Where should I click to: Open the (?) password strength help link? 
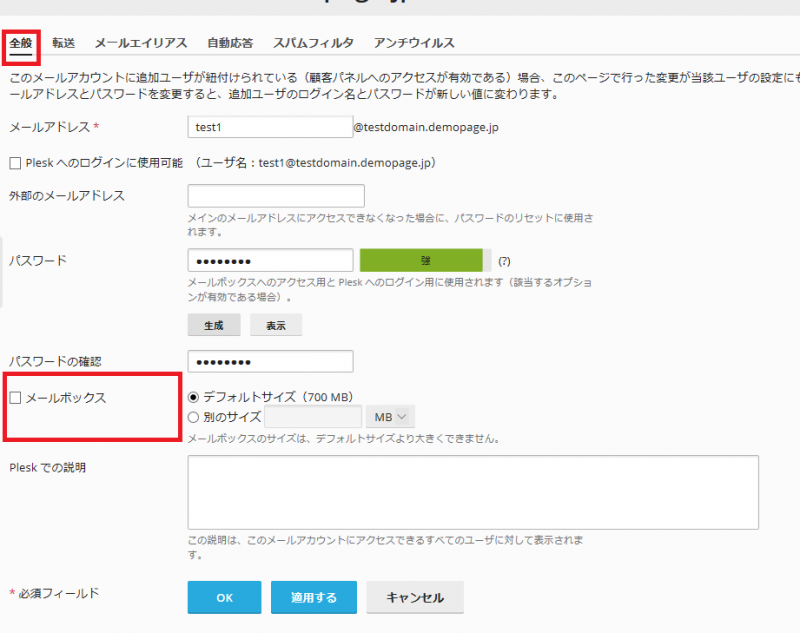503,259
